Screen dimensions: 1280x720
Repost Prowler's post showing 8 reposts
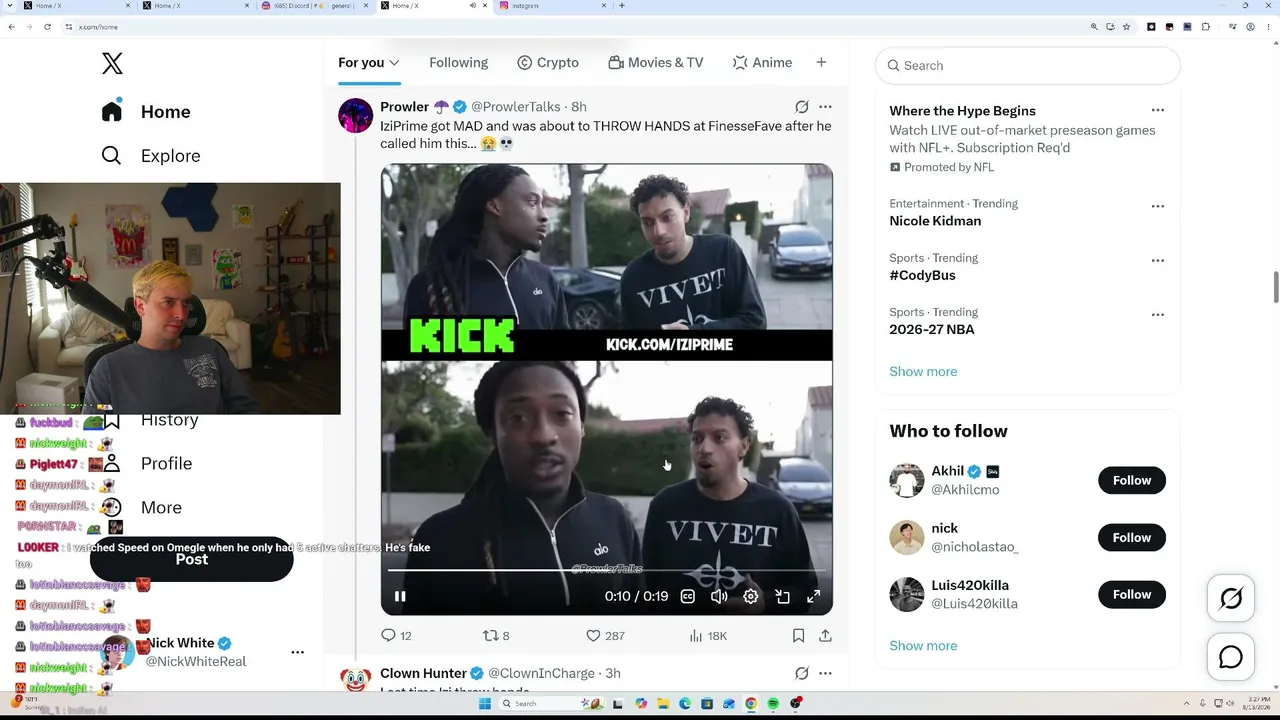click(496, 636)
